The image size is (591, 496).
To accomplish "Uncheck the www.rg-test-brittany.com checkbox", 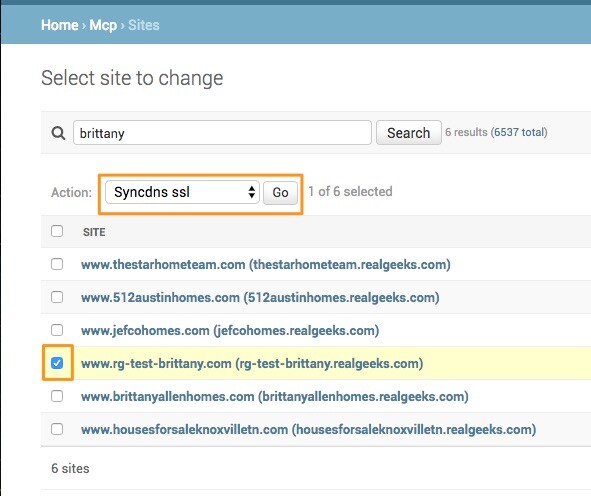I will click(57, 363).
